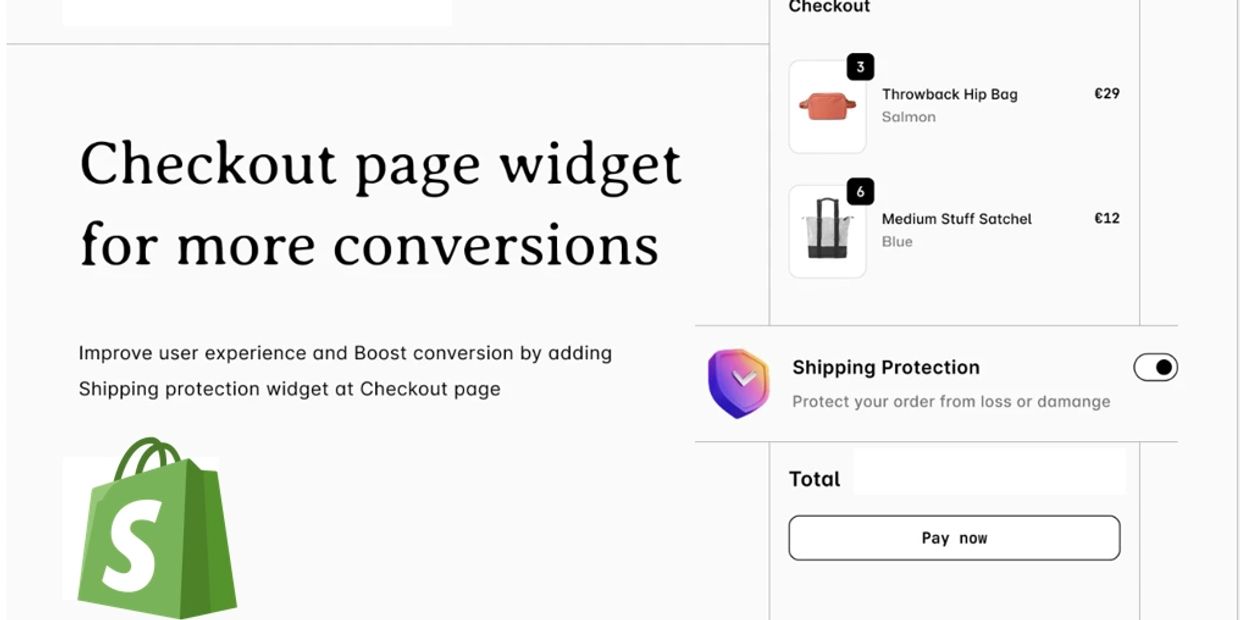Screen dimensions: 1240x620
Task: Click the purple shield Shipping Protection icon
Action: (x=738, y=382)
